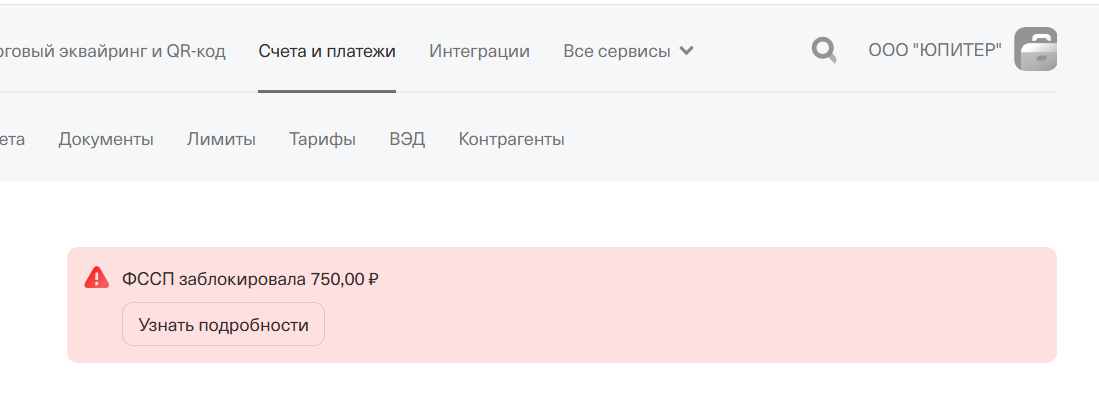Click the underline beneath Счета и платежи

tap(326, 91)
